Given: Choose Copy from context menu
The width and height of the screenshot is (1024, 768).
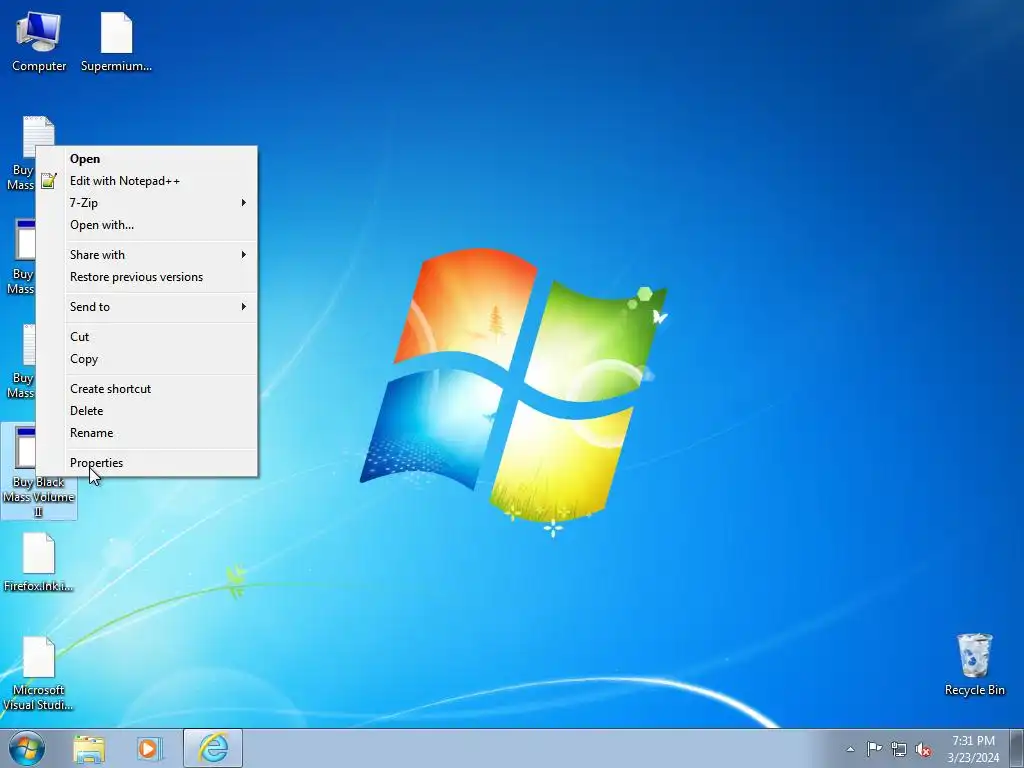Looking at the screenshot, I should click(x=147, y=359).
